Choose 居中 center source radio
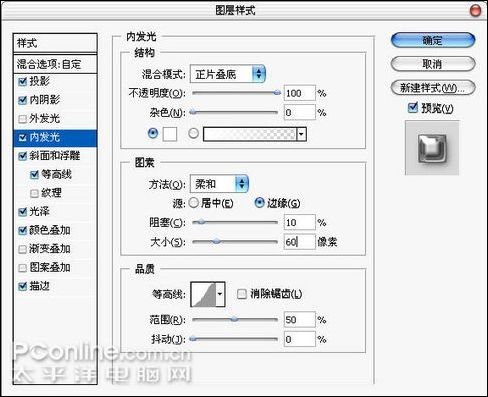The image size is (488, 397). pyautogui.click(x=194, y=203)
